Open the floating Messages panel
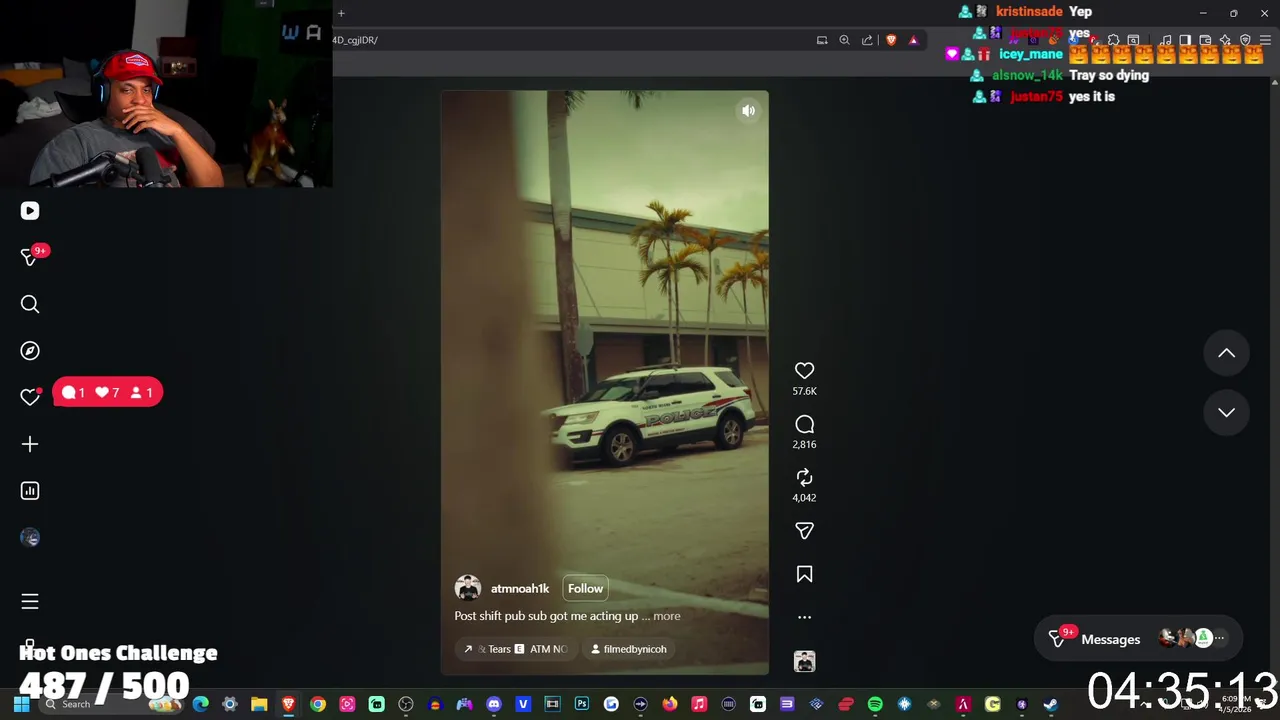 pos(1137,639)
